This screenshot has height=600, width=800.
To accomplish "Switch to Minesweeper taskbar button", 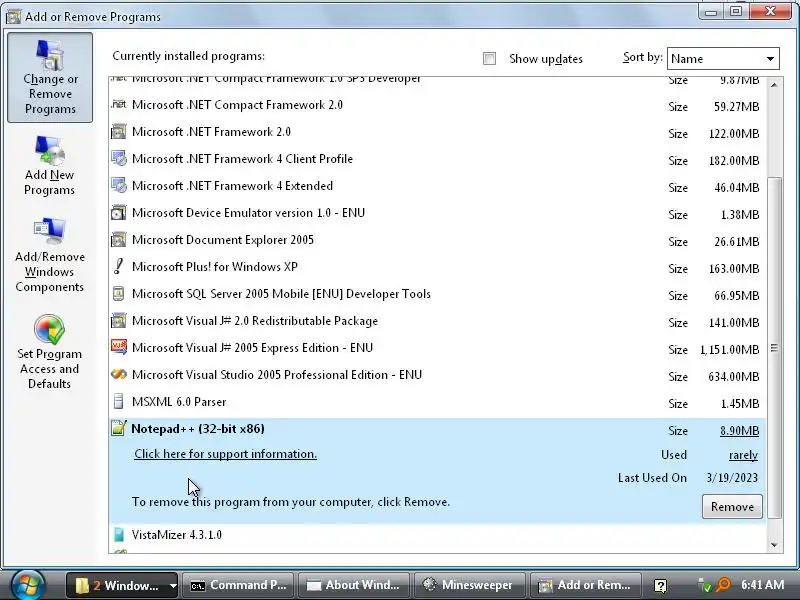I will (470, 585).
